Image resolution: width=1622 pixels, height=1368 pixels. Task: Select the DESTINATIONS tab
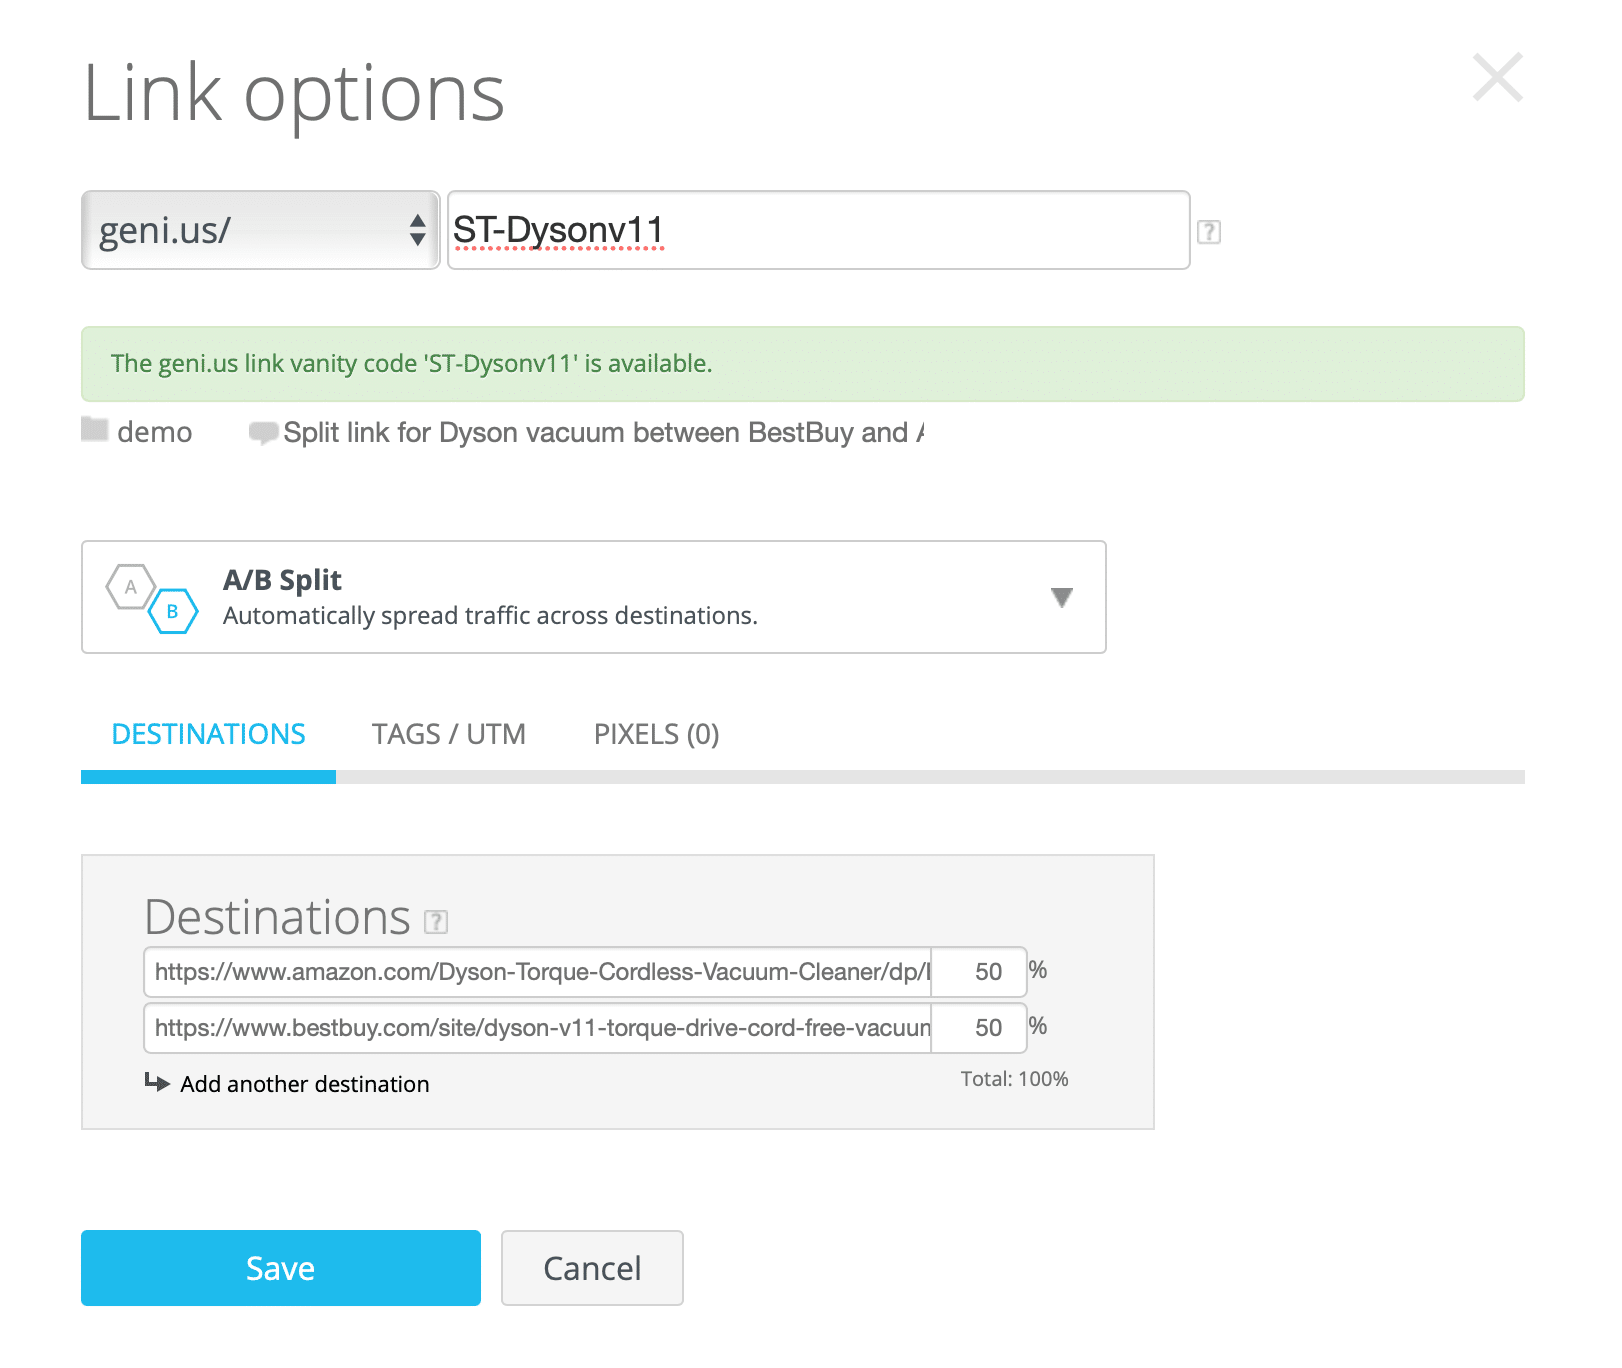[x=208, y=734]
